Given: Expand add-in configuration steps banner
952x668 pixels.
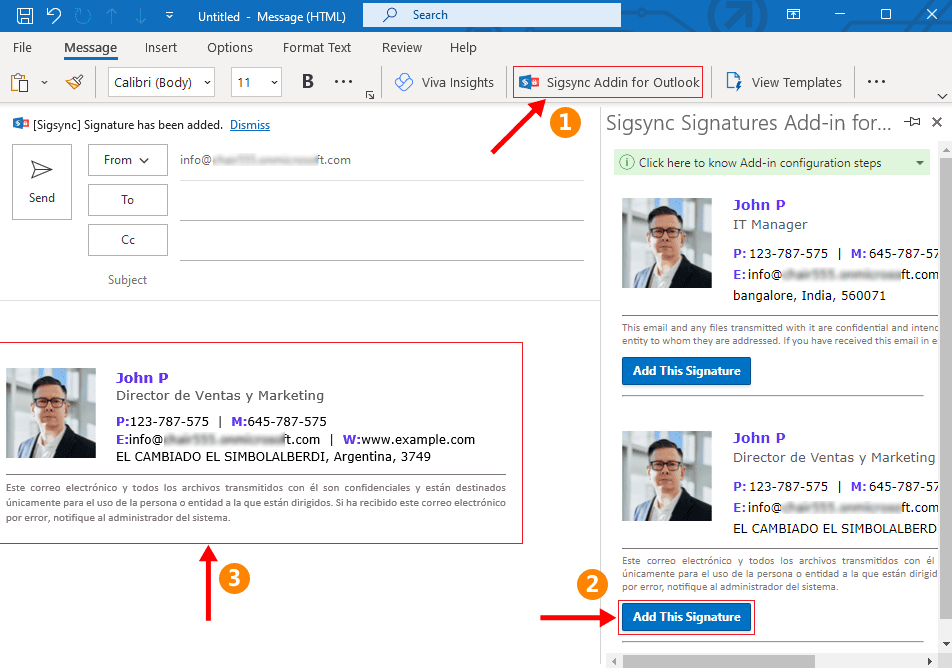Looking at the screenshot, I should (919, 163).
